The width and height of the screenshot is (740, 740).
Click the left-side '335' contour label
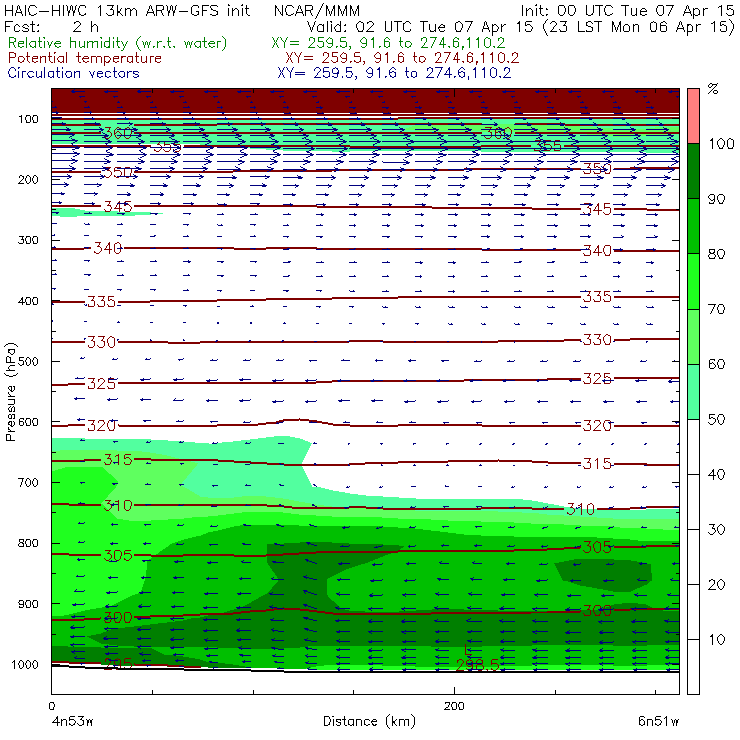coord(101,301)
